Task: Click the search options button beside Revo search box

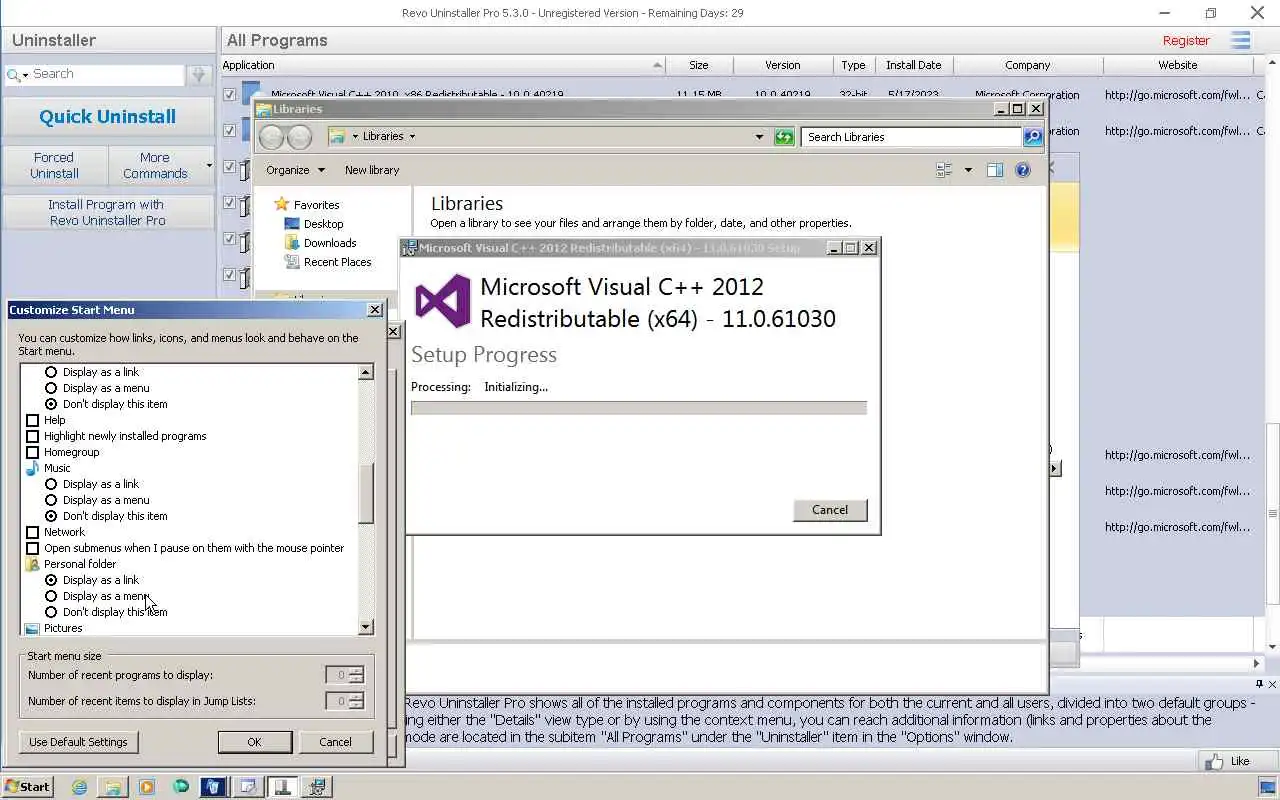Action: [x=198, y=75]
